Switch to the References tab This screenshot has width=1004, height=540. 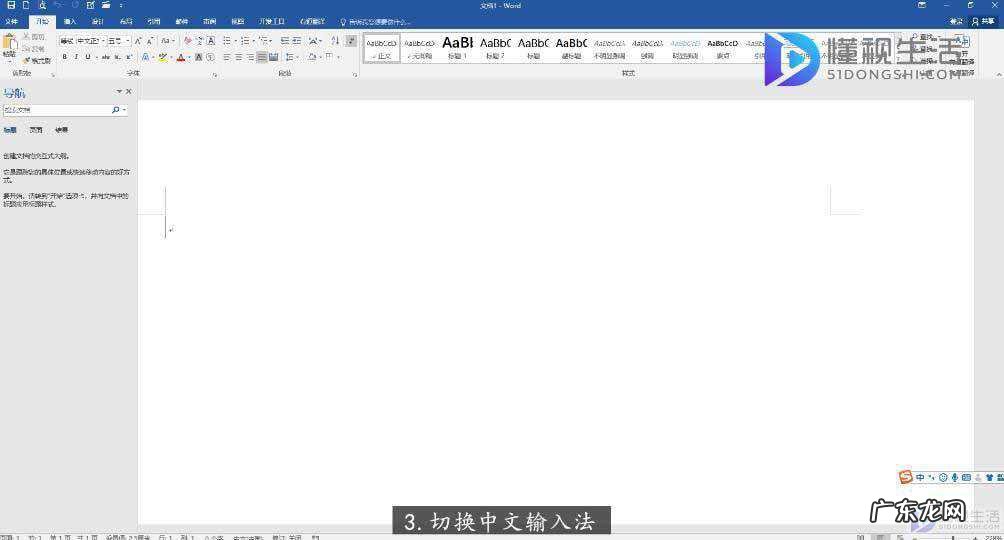[154, 22]
